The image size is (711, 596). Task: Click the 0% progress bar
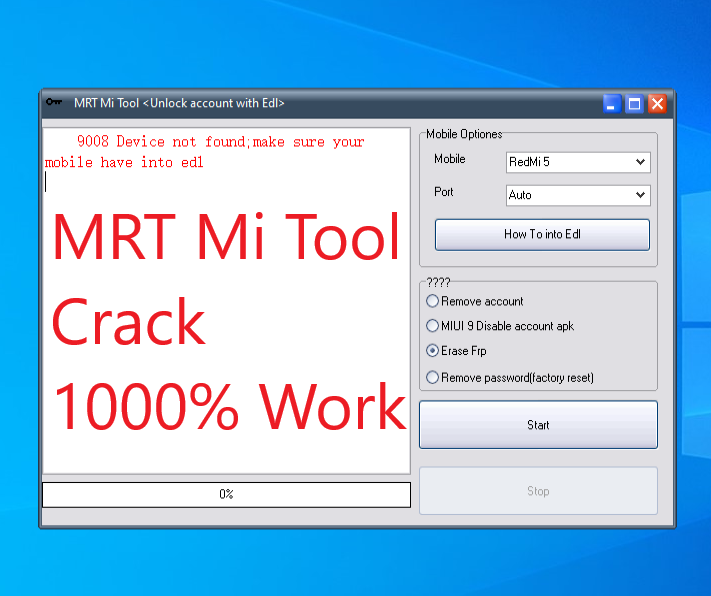coord(226,494)
